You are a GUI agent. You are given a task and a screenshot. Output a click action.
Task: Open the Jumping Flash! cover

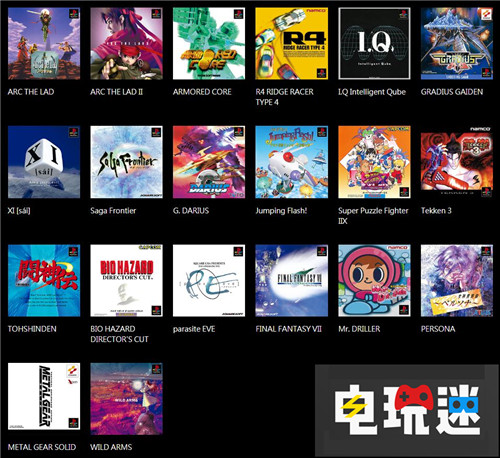pos(292,162)
